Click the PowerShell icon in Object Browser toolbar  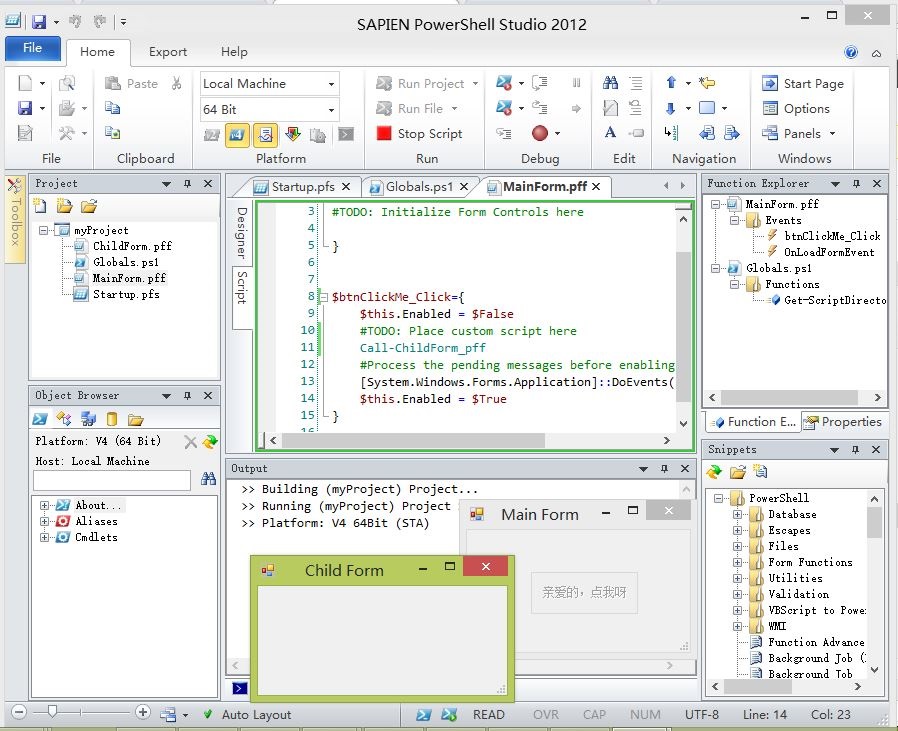click(40, 419)
